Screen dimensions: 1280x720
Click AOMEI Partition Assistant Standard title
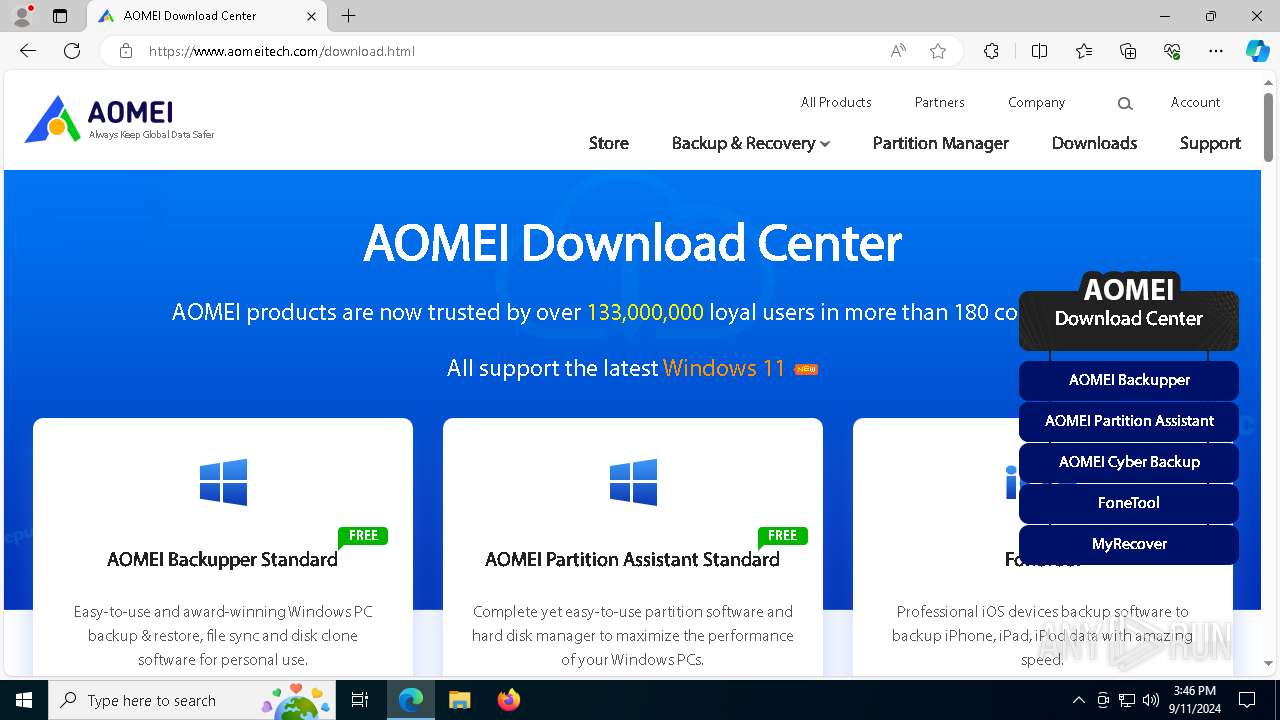tap(632, 559)
